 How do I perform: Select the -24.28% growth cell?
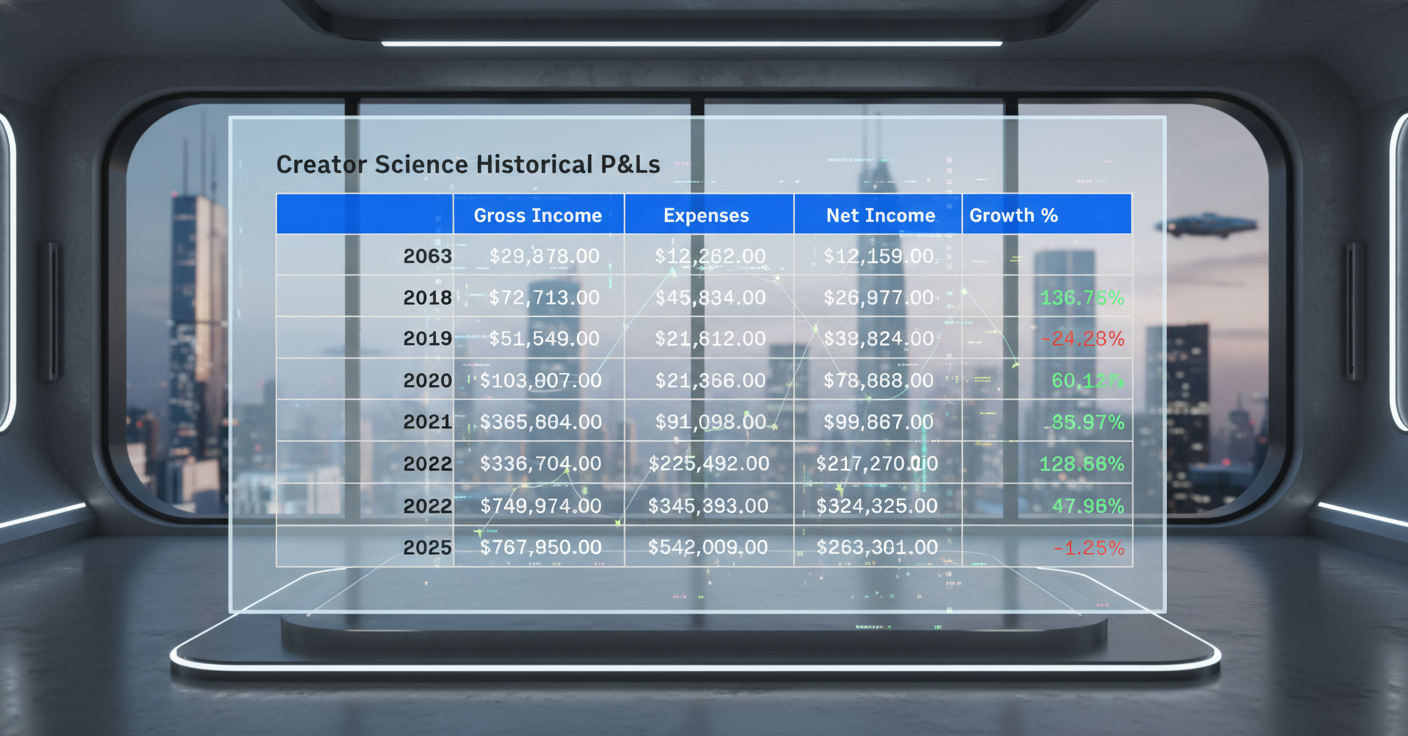(1082, 339)
